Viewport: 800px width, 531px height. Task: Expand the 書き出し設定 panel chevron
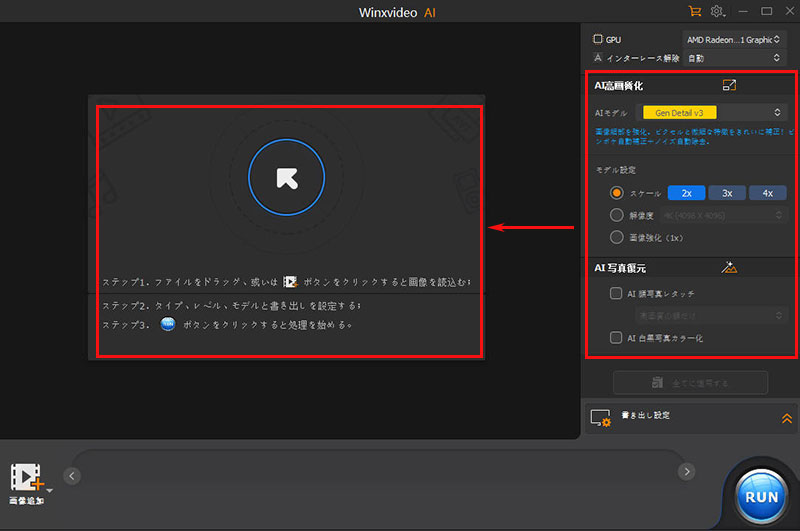tap(787, 418)
